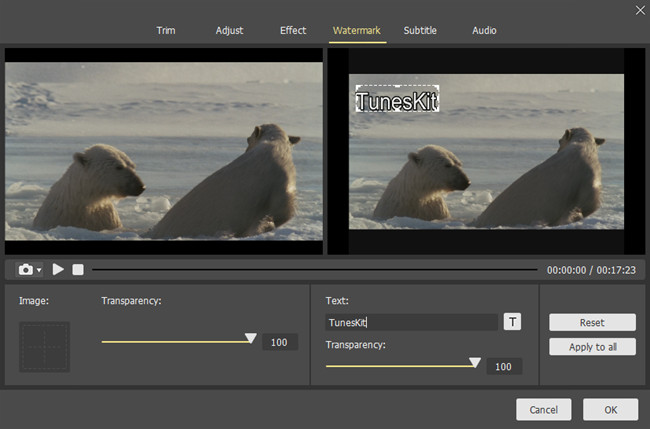
Task: Cancel the watermark changes
Action: 543,410
